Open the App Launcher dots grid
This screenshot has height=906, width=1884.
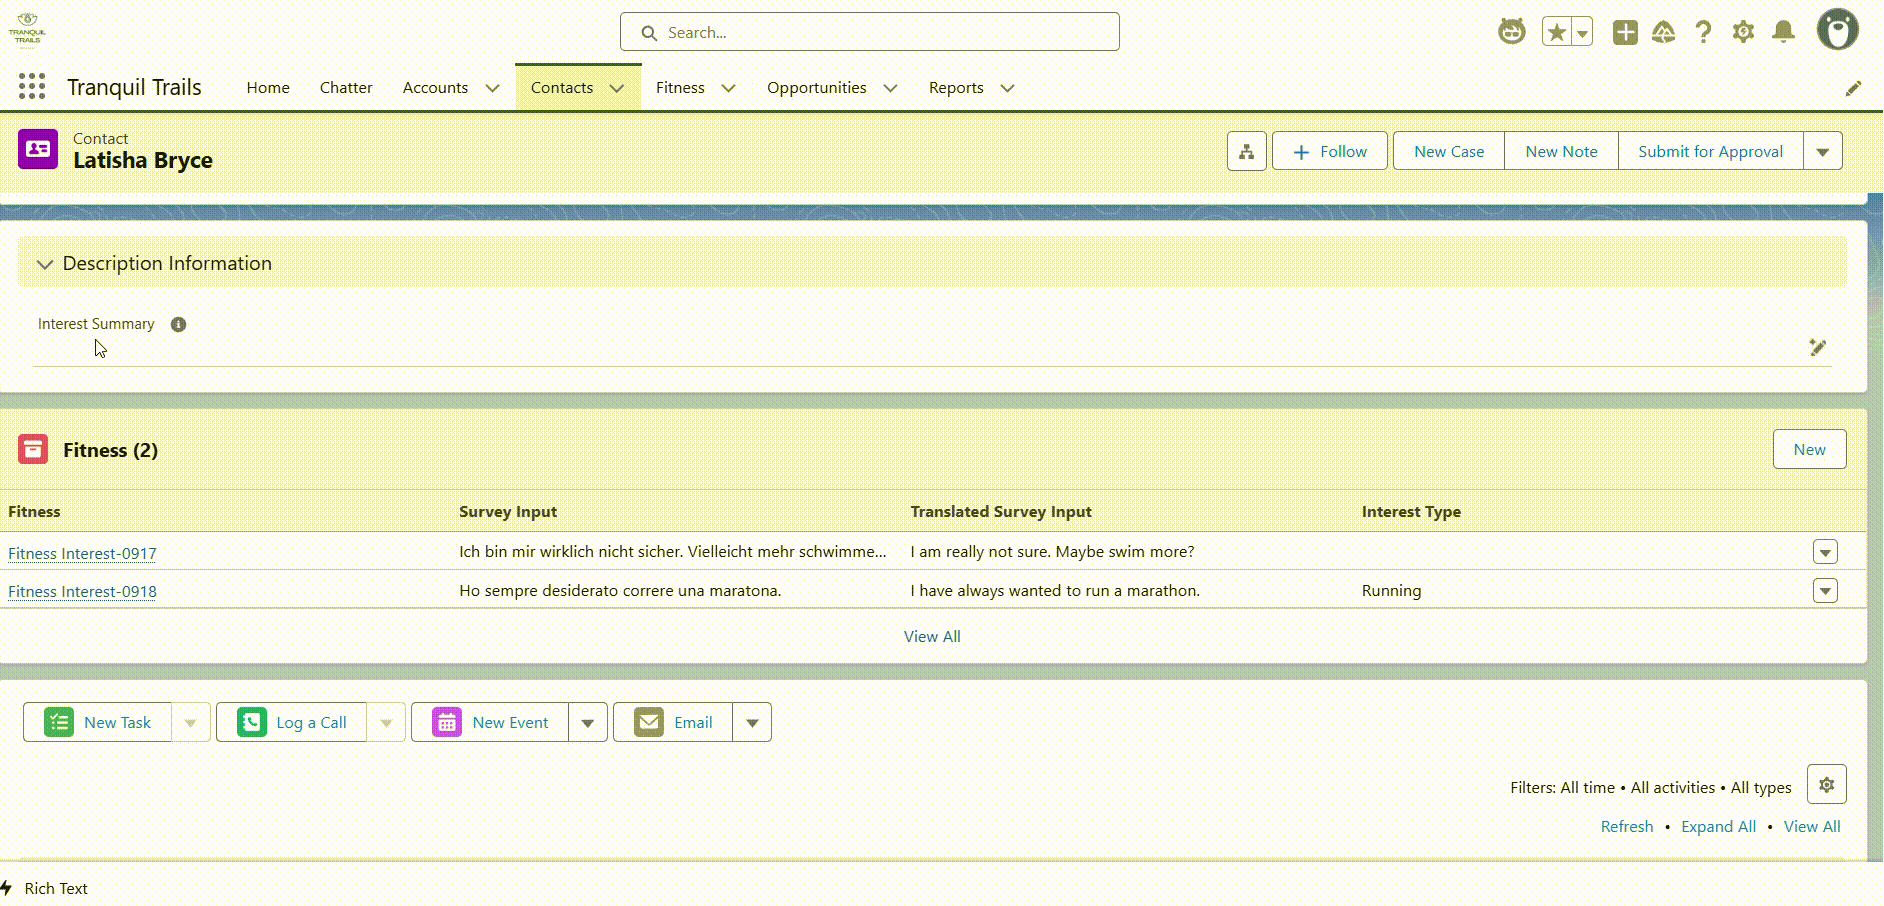32,87
